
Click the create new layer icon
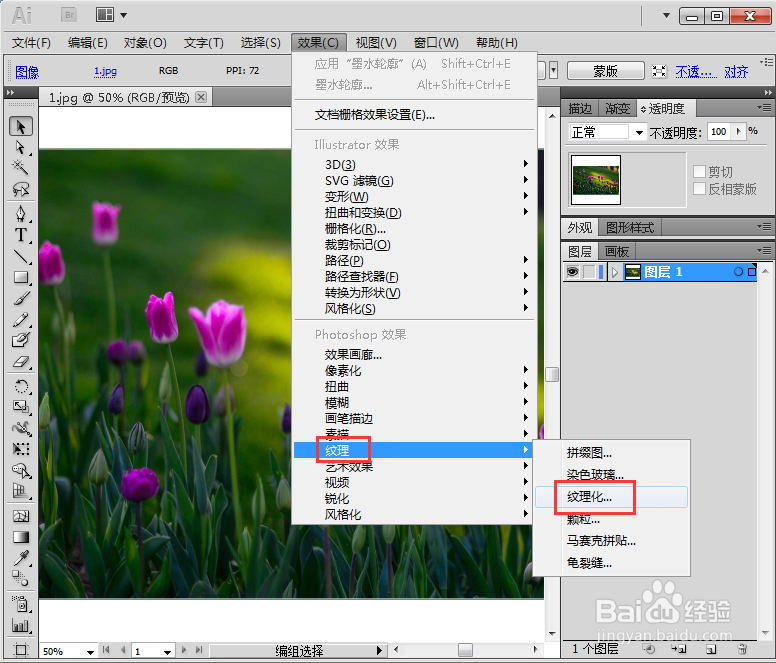[x=711, y=649]
